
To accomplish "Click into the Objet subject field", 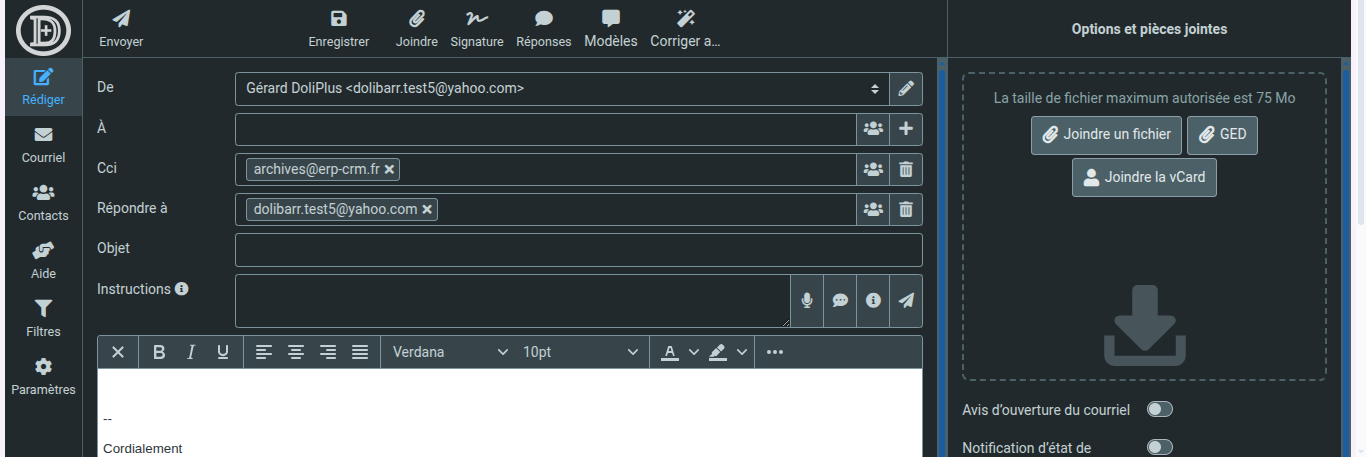I will pyautogui.click(x=579, y=250).
